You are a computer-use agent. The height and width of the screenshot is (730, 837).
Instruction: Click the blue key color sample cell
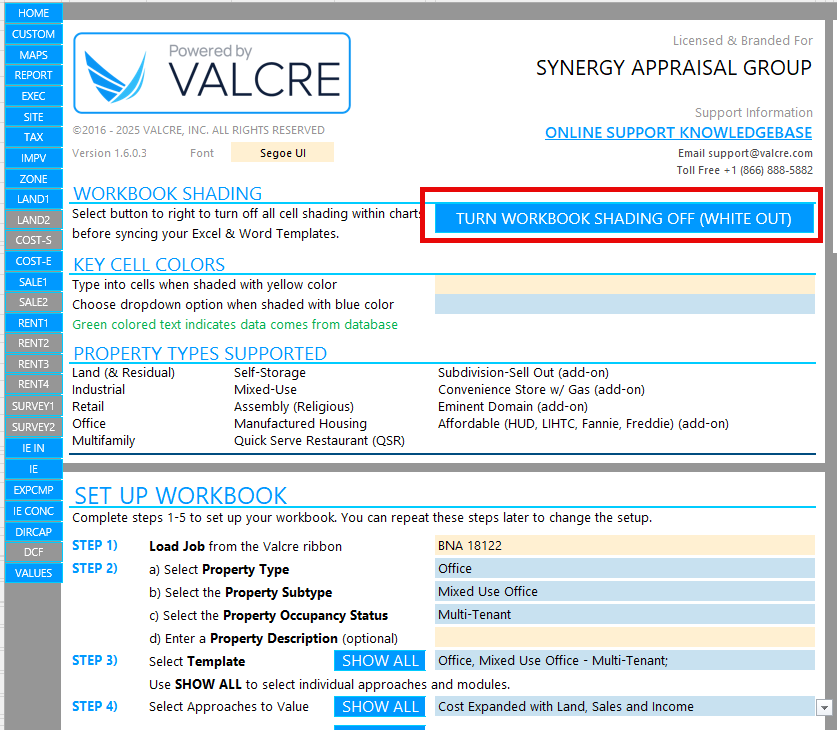[x=625, y=304]
